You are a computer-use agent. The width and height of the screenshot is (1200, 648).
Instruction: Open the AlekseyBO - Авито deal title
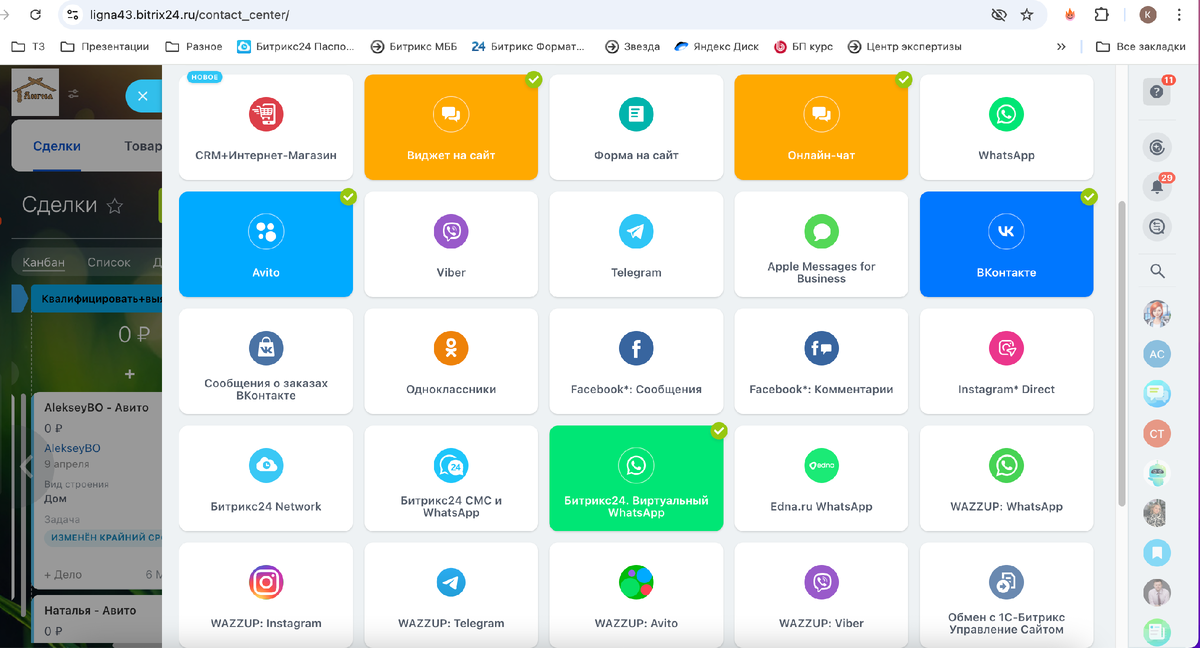(x=96, y=408)
